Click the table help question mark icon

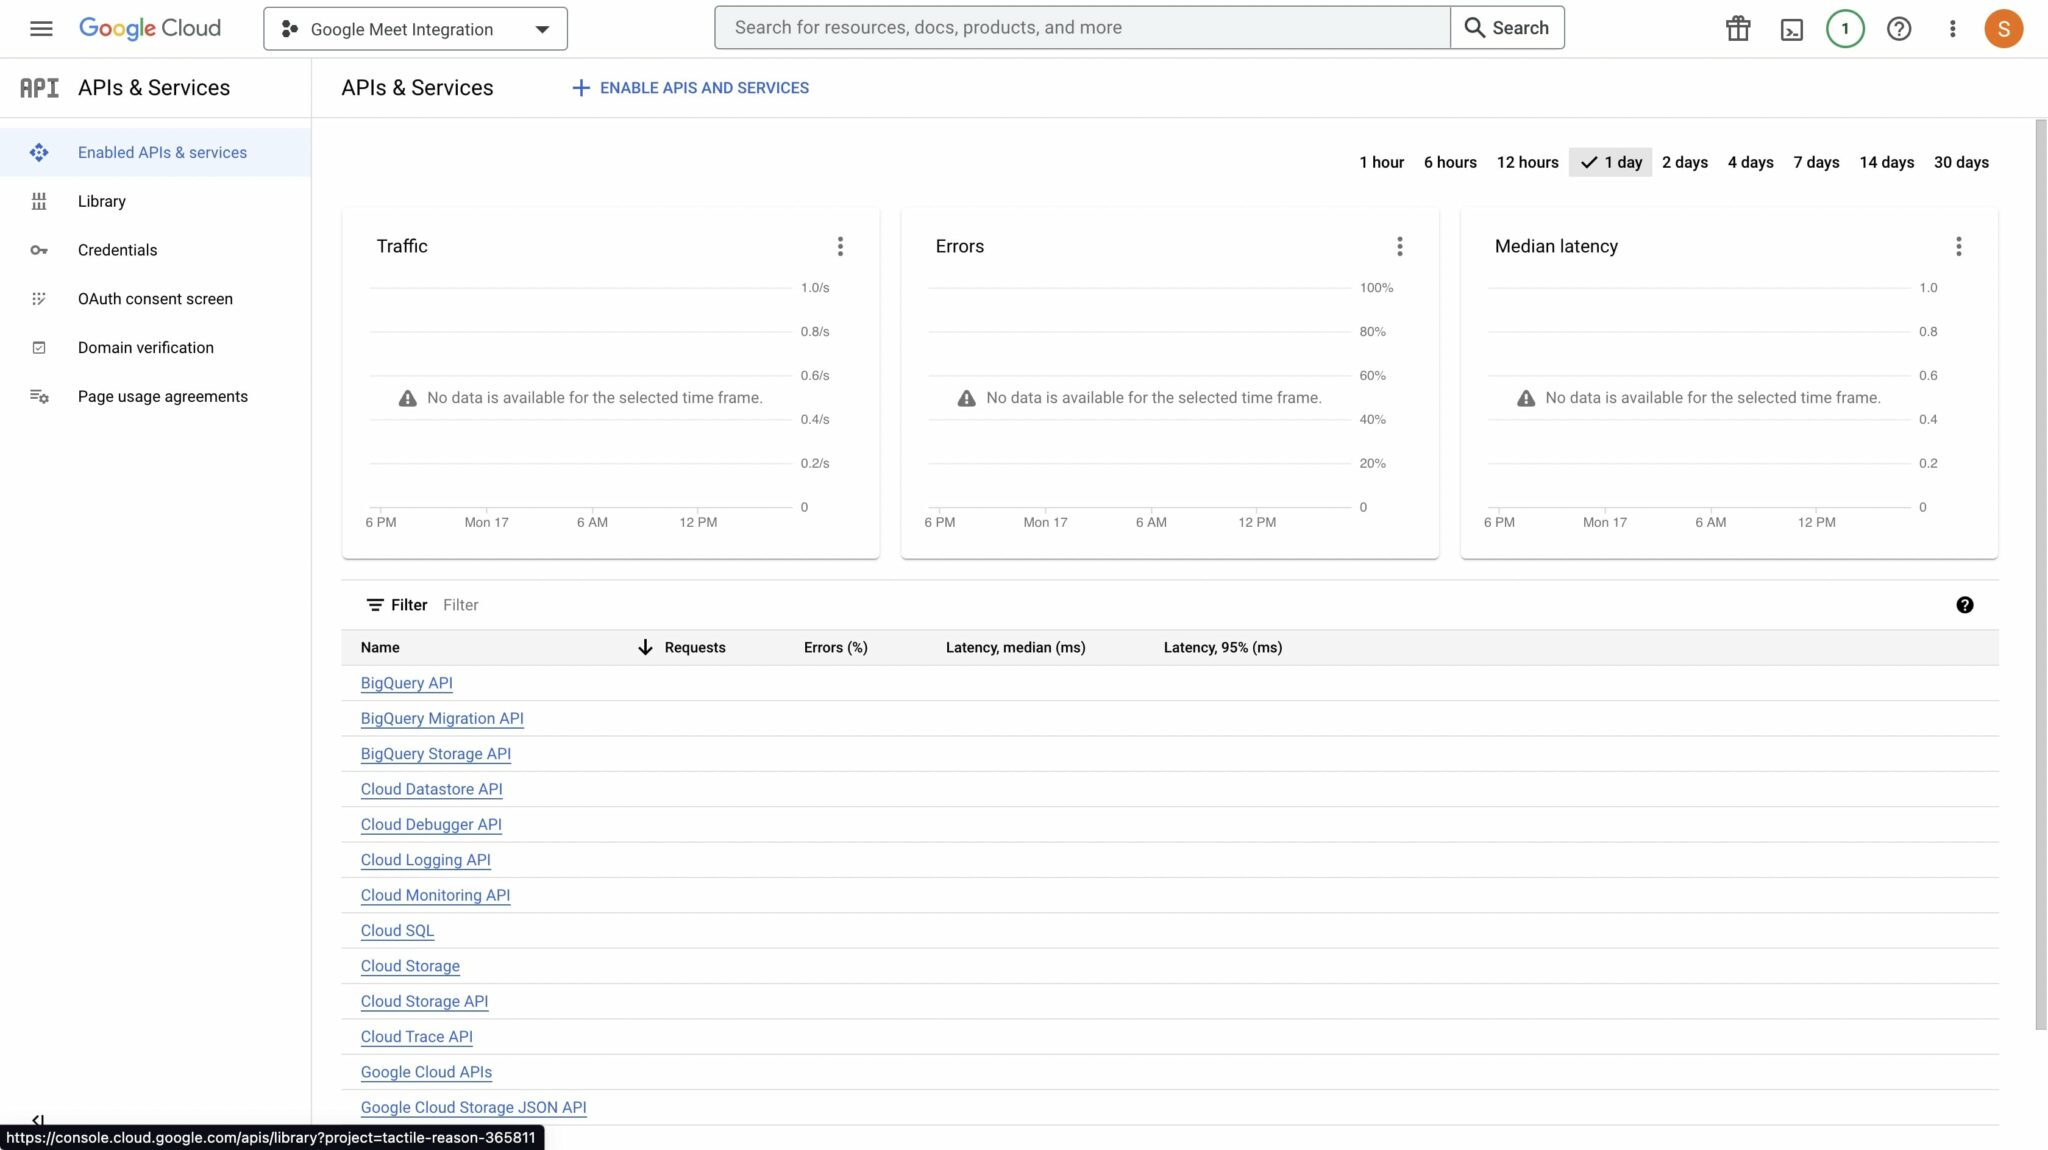click(1965, 604)
